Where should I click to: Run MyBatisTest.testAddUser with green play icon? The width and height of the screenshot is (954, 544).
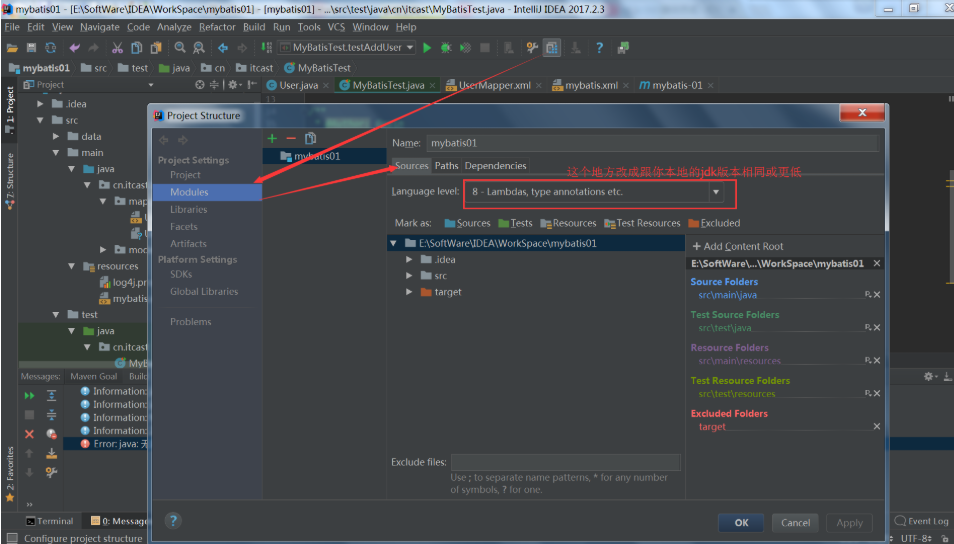coord(427,47)
